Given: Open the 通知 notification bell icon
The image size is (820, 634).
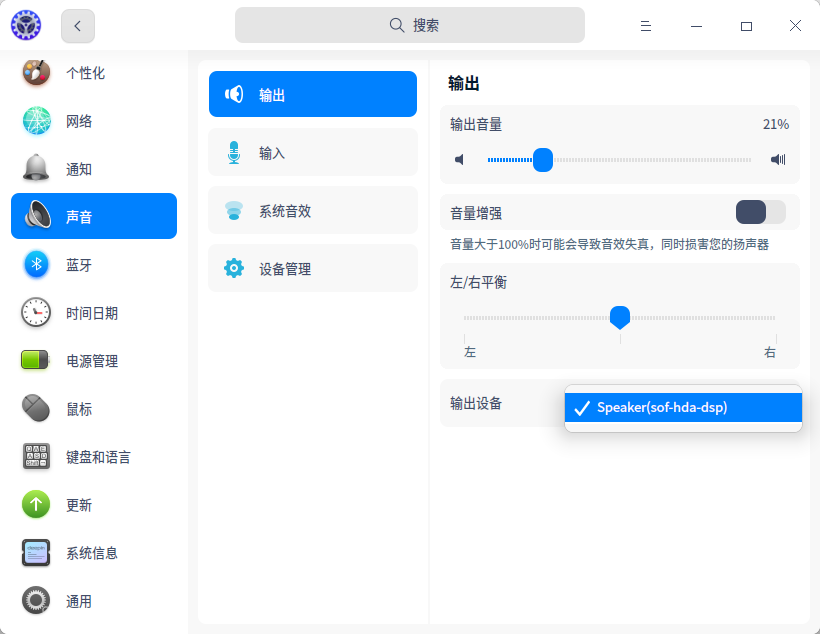Looking at the screenshot, I should 36,168.
